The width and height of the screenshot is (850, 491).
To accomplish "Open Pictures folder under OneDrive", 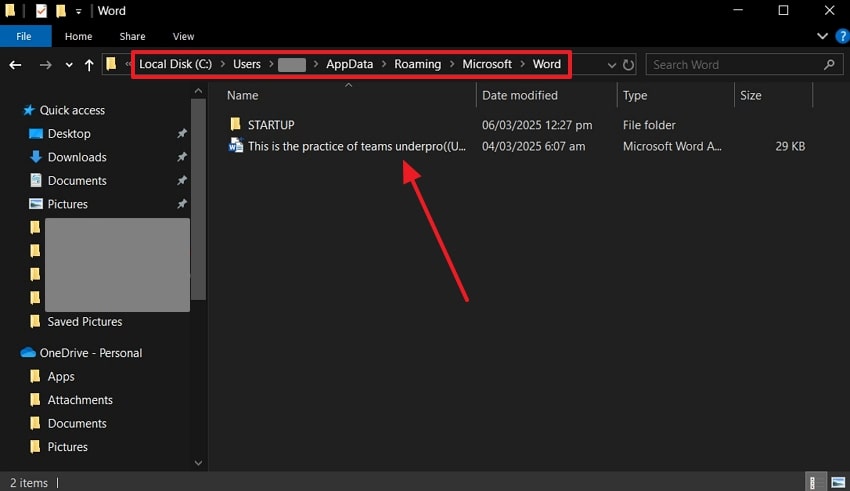I will point(67,447).
